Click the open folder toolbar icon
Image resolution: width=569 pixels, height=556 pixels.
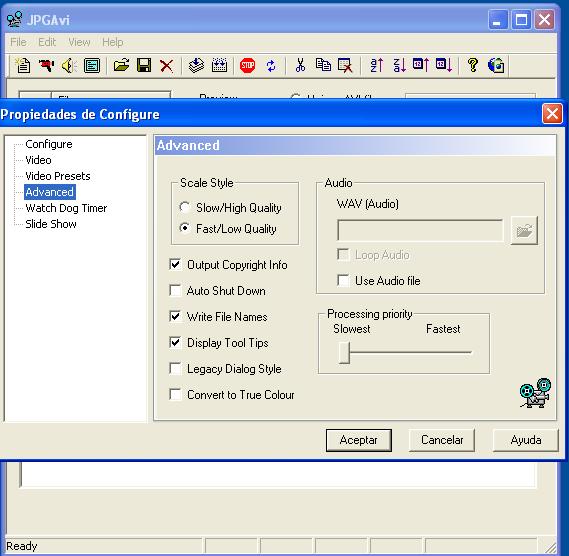(x=121, y=66)
